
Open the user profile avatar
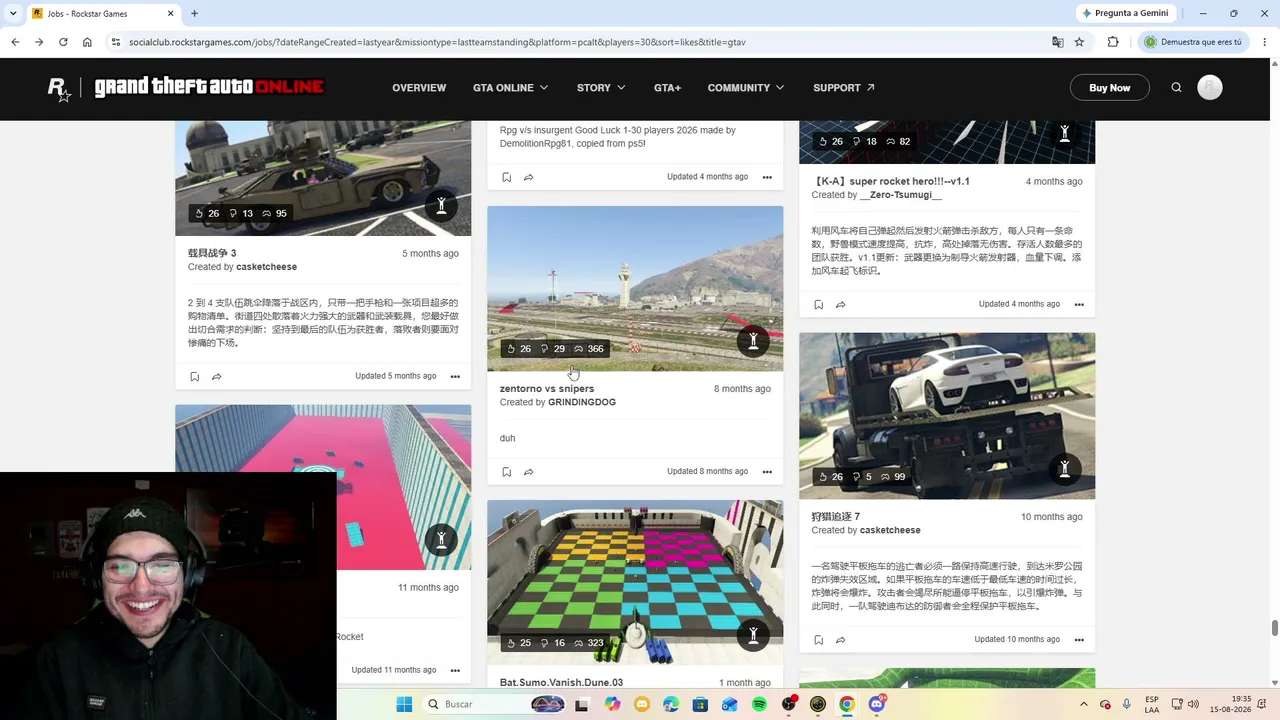point(1210,88)
